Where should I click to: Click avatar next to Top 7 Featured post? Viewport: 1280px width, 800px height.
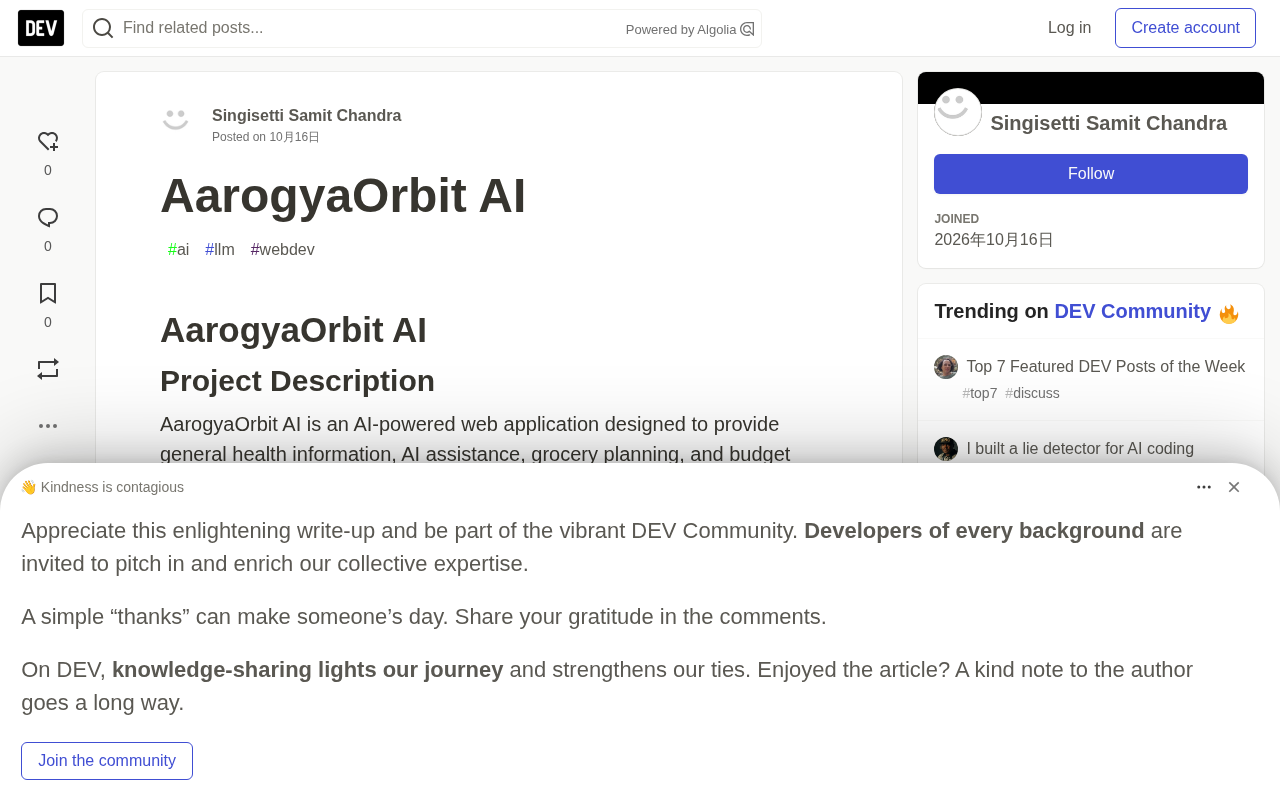point(946,367)
